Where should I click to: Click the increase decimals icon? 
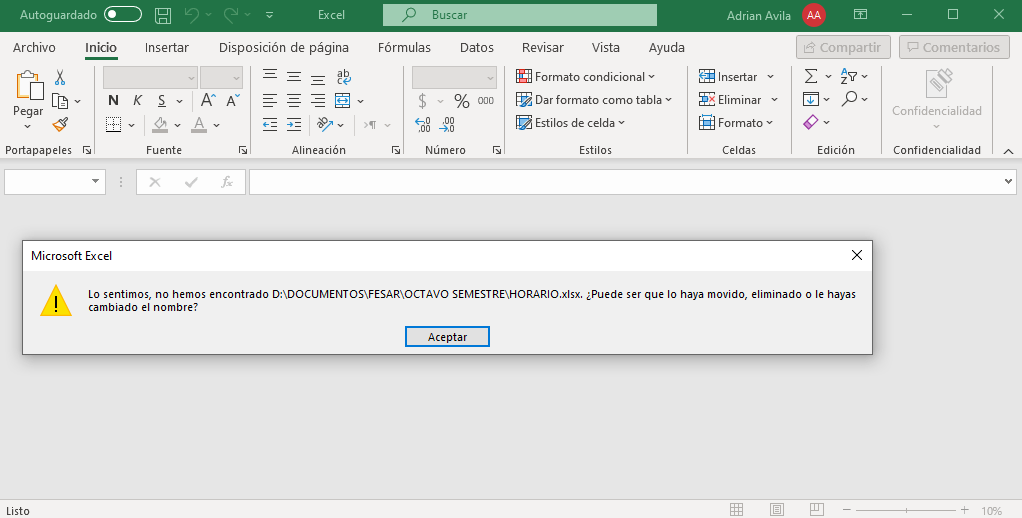pos(422,124)
